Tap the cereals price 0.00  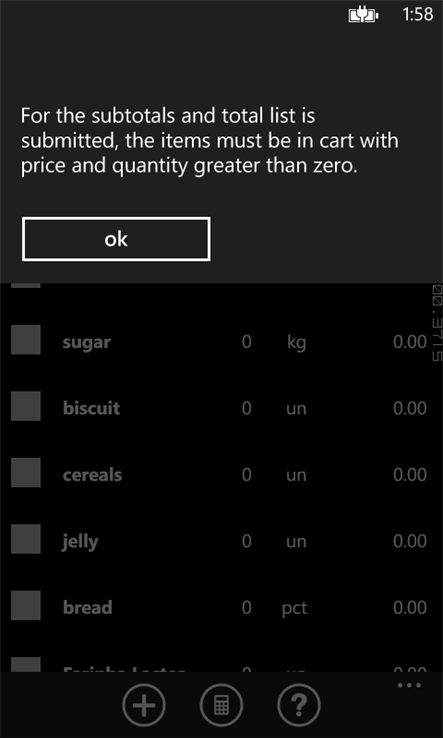click(x=410, y=474)
